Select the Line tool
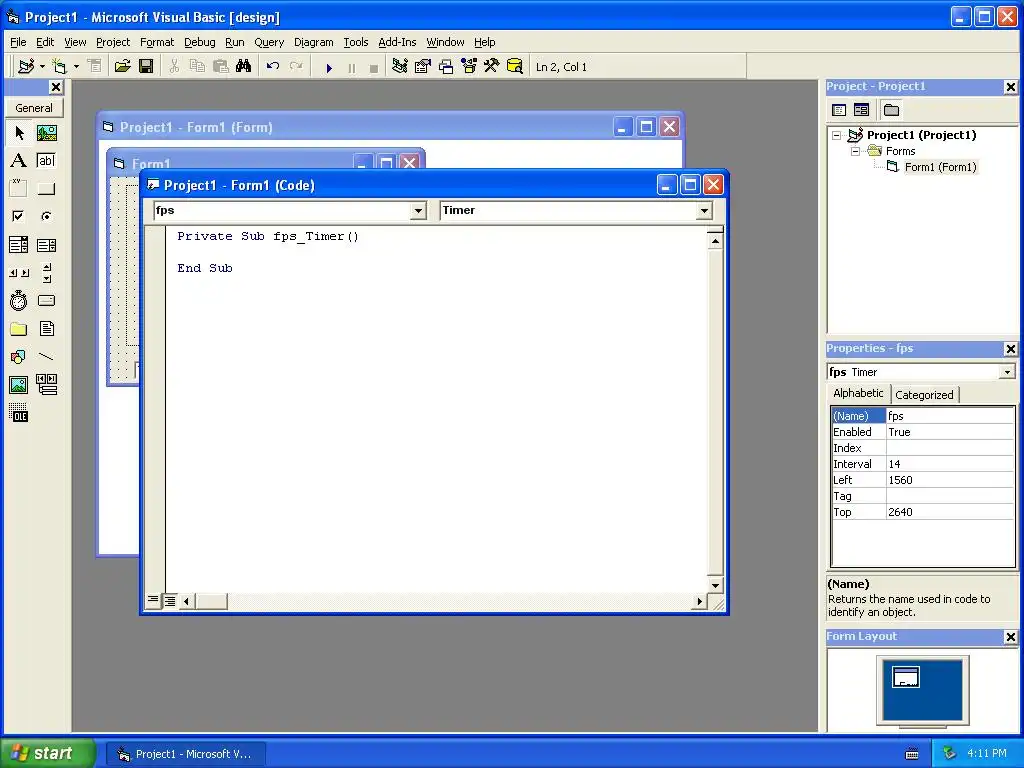The height and width of the screenshot is (768, 1024). click(x=46, y=357)
